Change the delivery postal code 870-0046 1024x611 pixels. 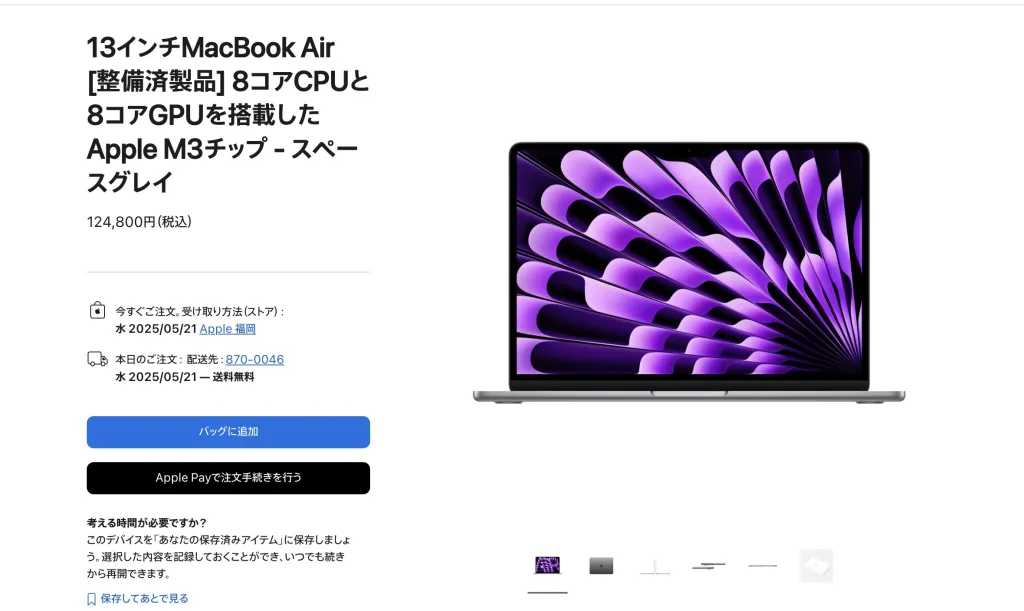(255, 360)
